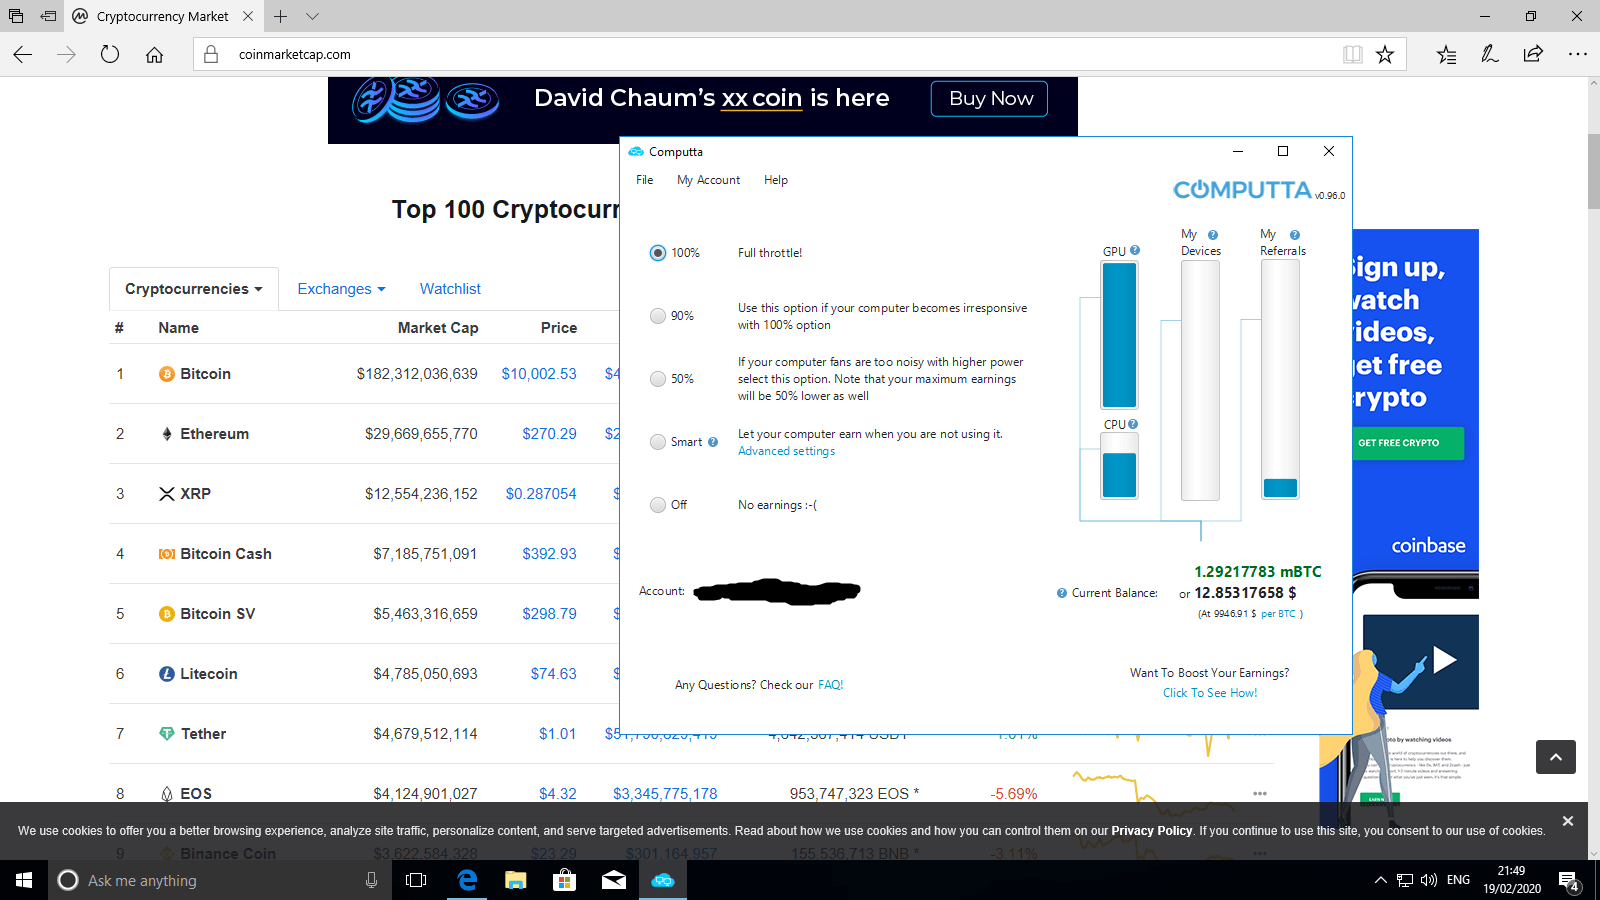Follow the Click To See How link
1600x900 pixels.
[x=1210, y=693]
